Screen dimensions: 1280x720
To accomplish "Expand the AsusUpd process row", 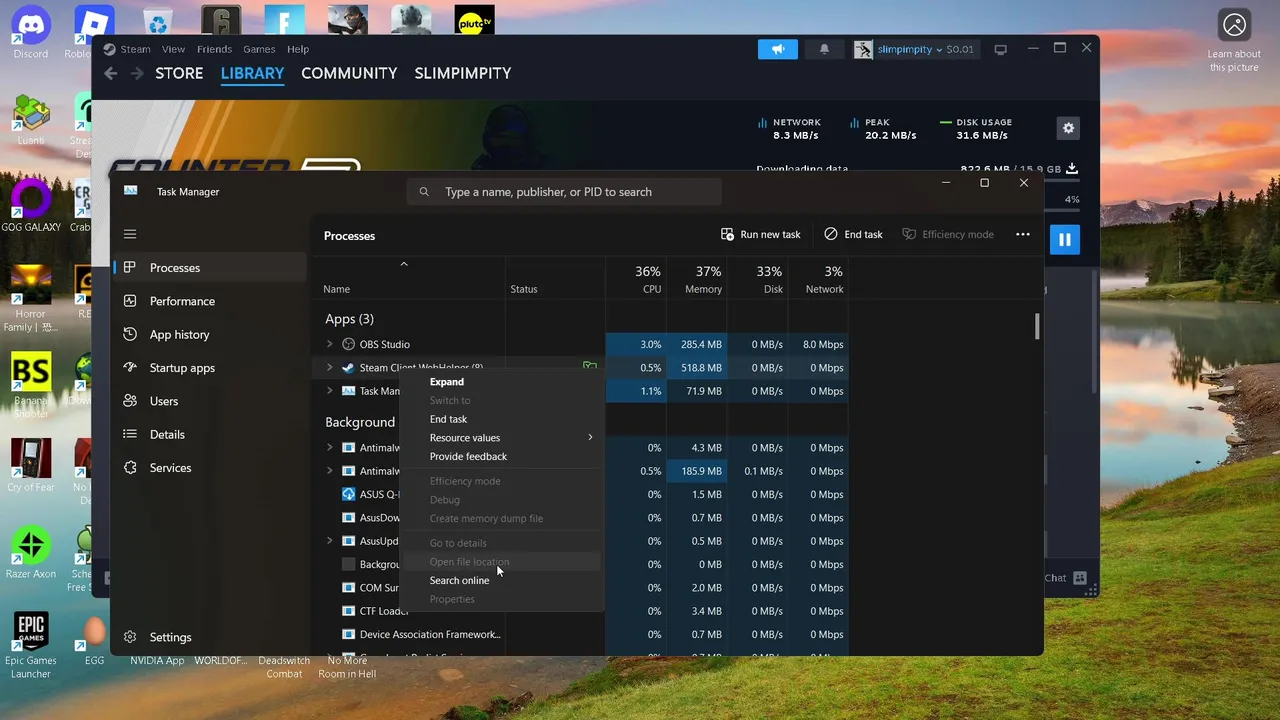I will click(329, 541).
